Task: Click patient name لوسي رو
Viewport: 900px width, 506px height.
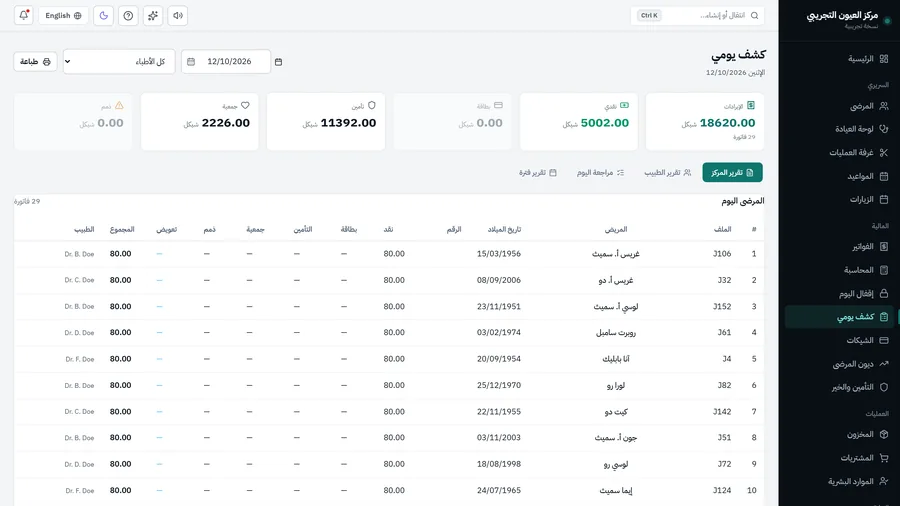Action: (x=616, y=464)
